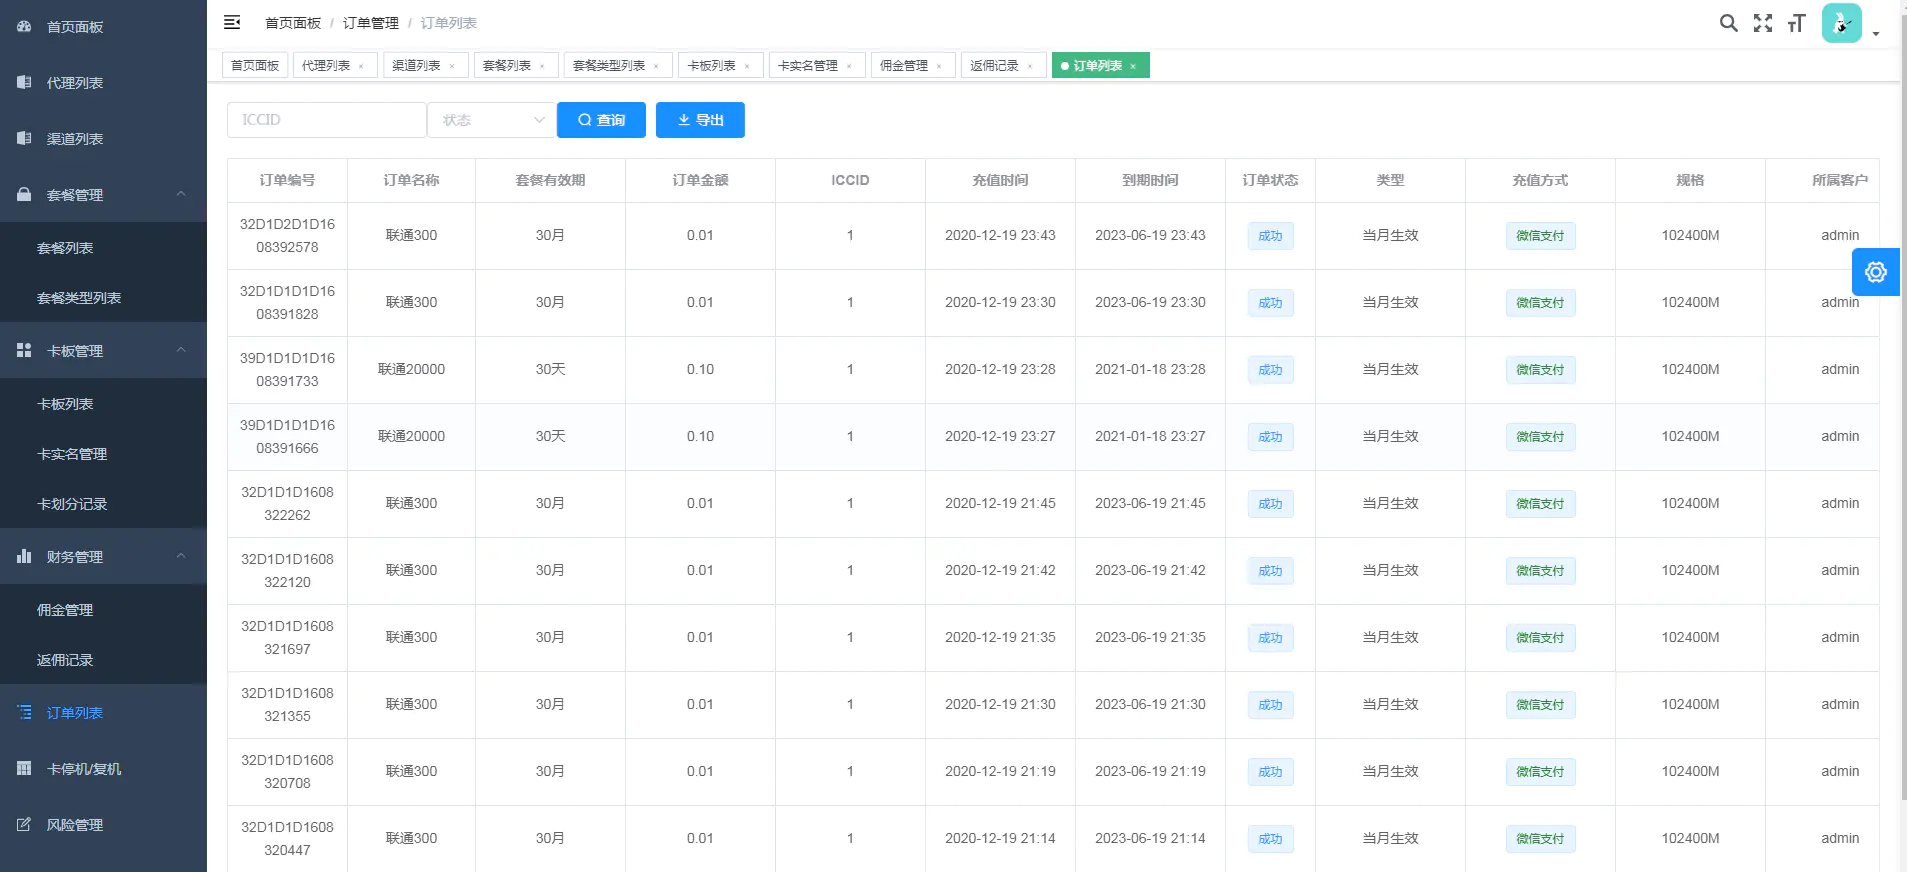
Task: Open the font size adjustment icon
Action: point(1797,23)
